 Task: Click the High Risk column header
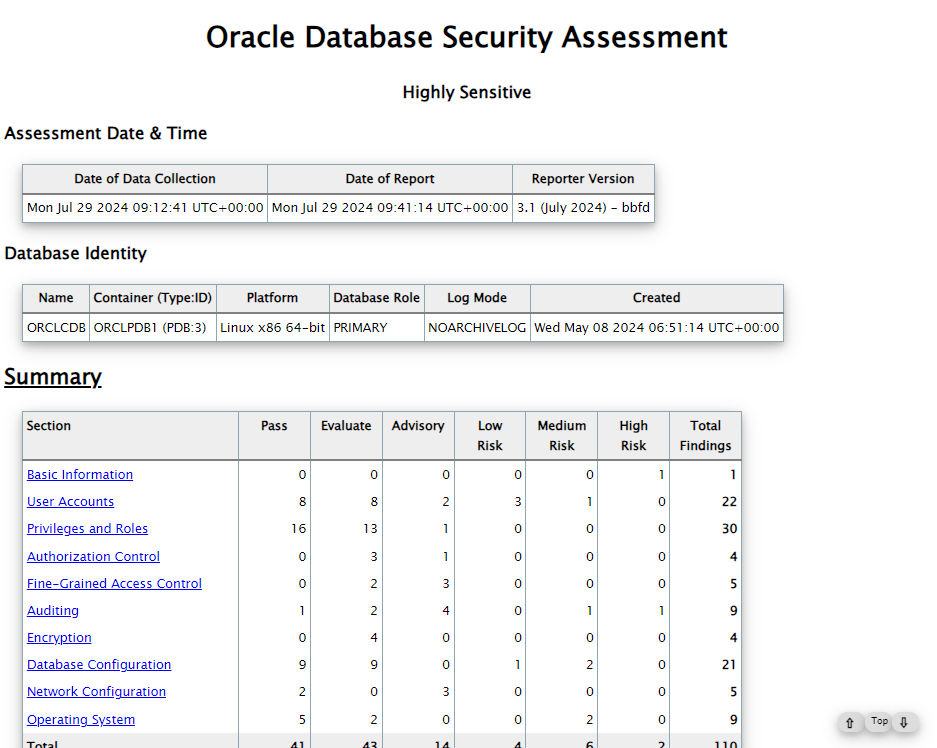633,435
